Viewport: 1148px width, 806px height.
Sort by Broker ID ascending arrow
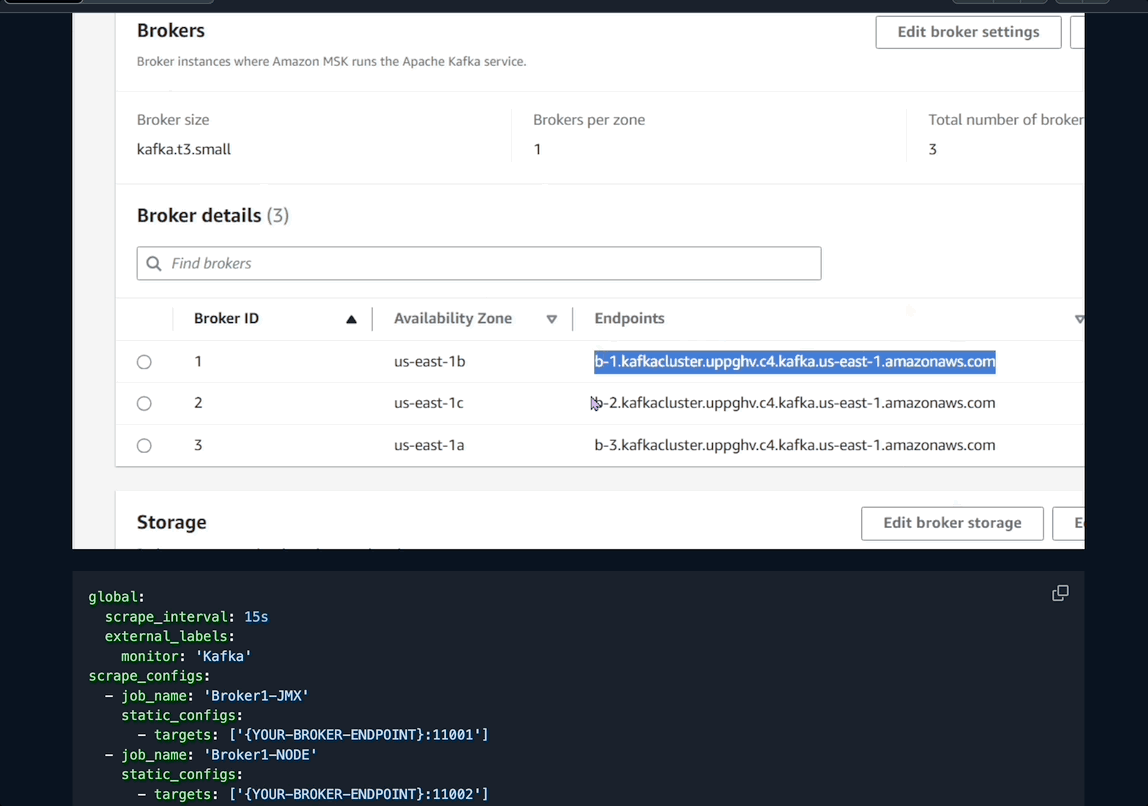(x=351, y=319)
